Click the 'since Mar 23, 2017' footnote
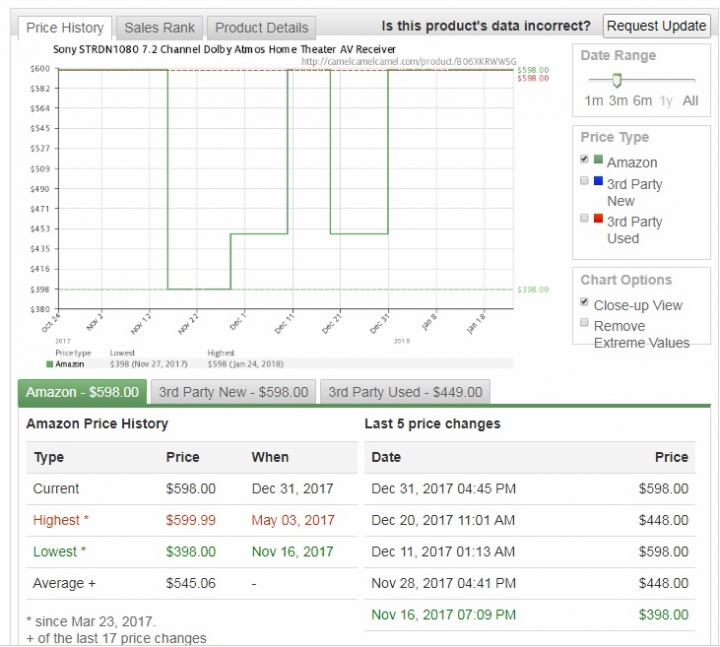Screen dimensions: 720x647 click(91, 621)
